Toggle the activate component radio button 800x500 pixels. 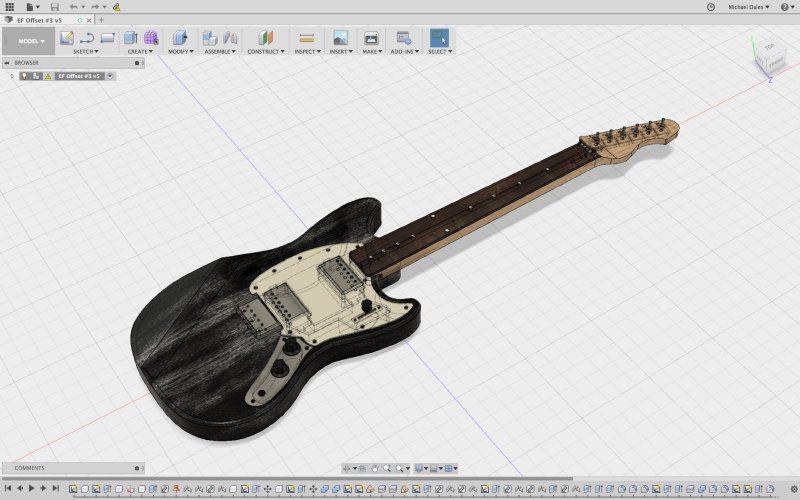(110, 76)
